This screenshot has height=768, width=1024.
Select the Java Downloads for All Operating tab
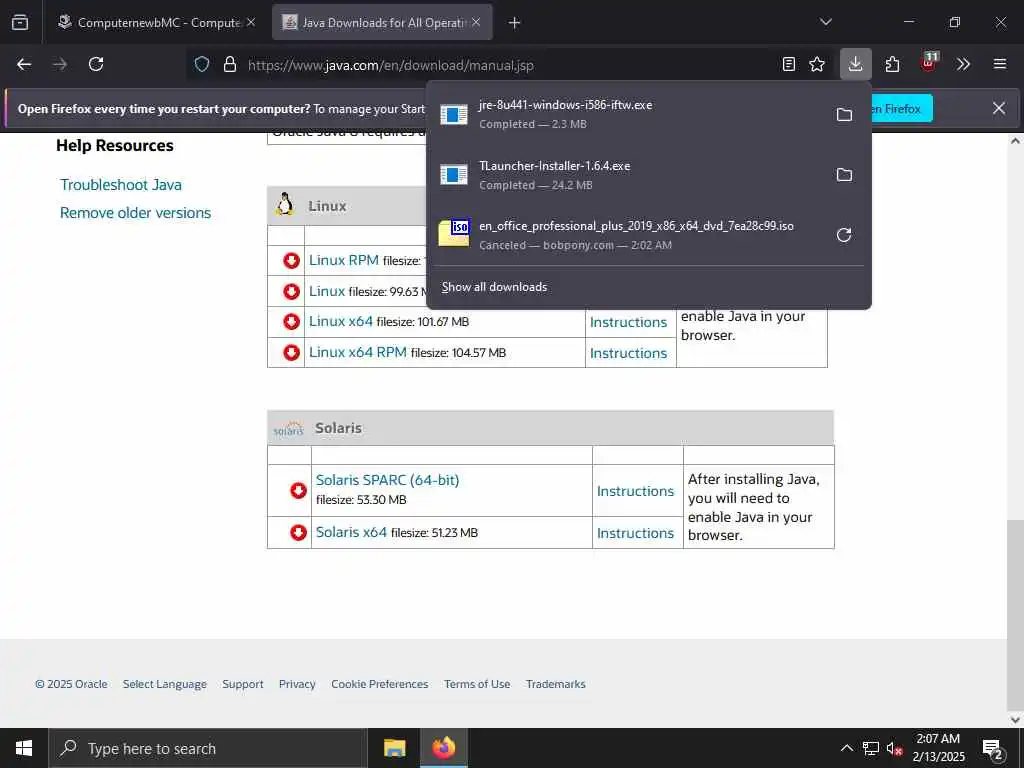382,22
